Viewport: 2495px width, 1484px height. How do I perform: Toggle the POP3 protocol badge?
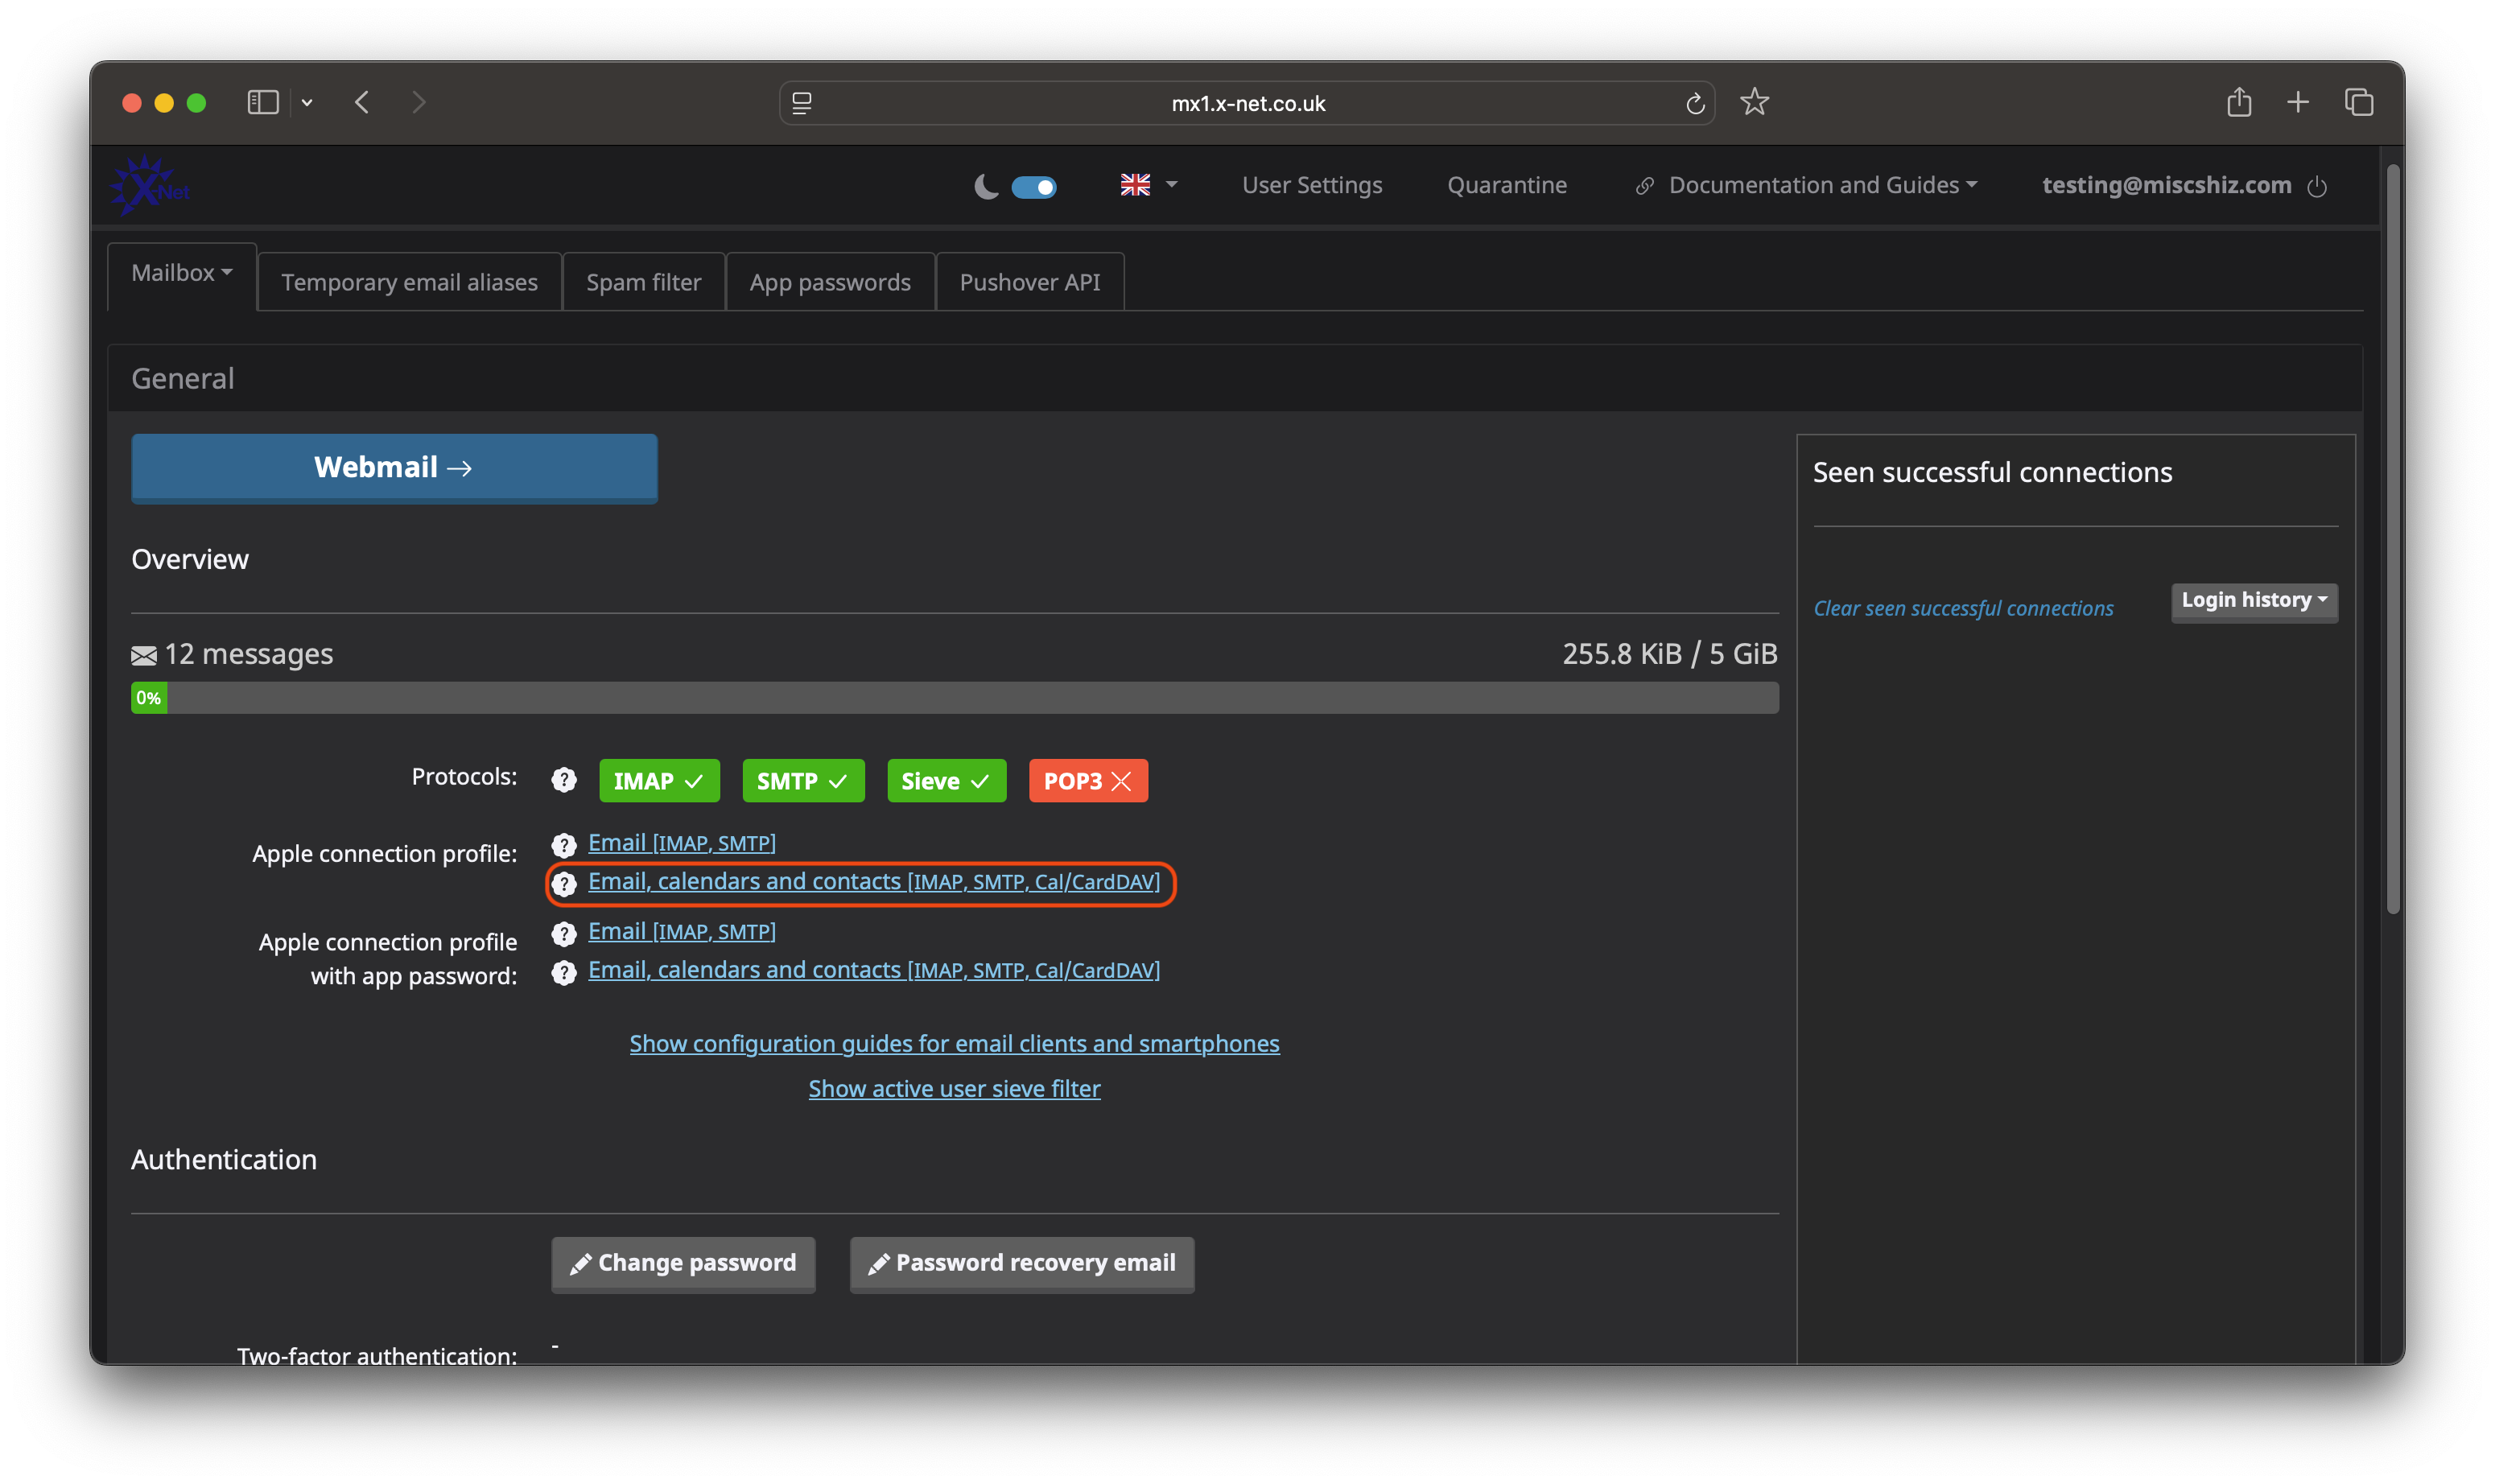[x=1087, y=781]
